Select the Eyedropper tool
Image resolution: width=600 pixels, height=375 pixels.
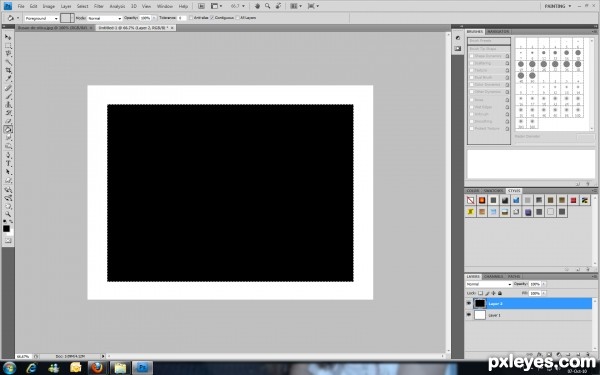click(8, 78)
